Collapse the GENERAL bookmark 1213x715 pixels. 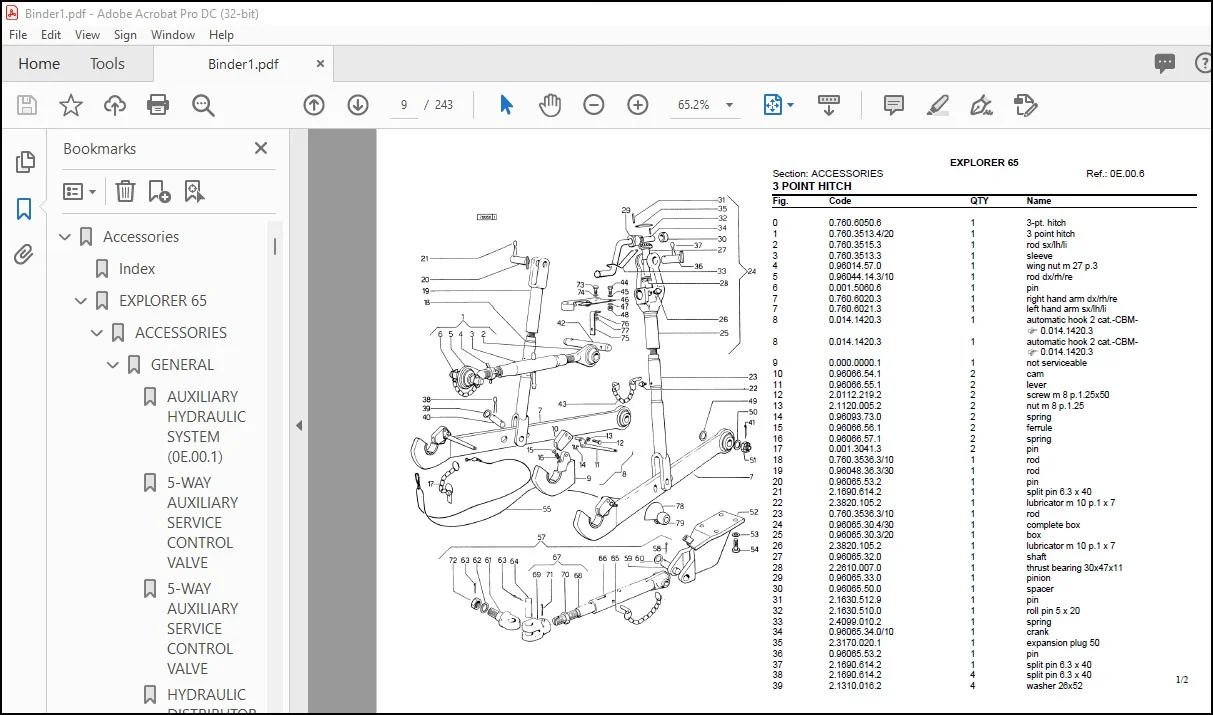click(114, 365)
